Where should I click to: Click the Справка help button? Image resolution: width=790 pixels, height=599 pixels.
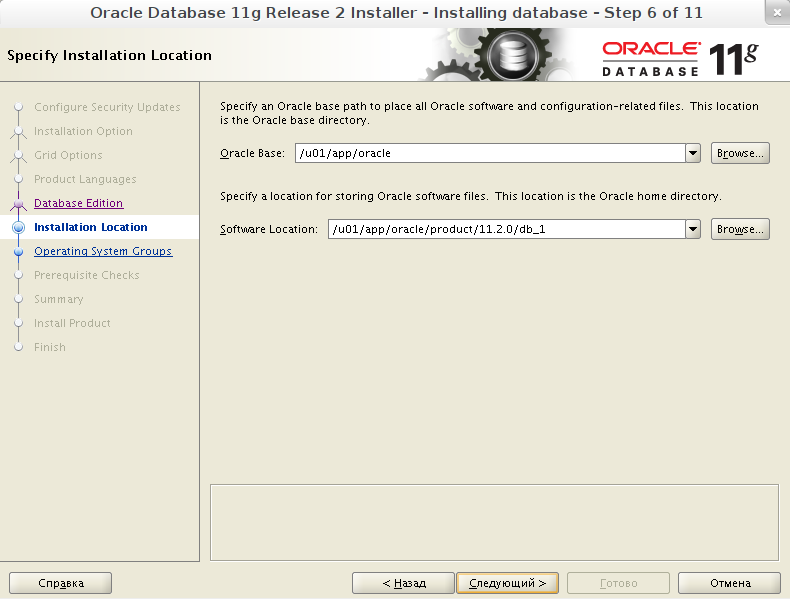pos(60,583)
